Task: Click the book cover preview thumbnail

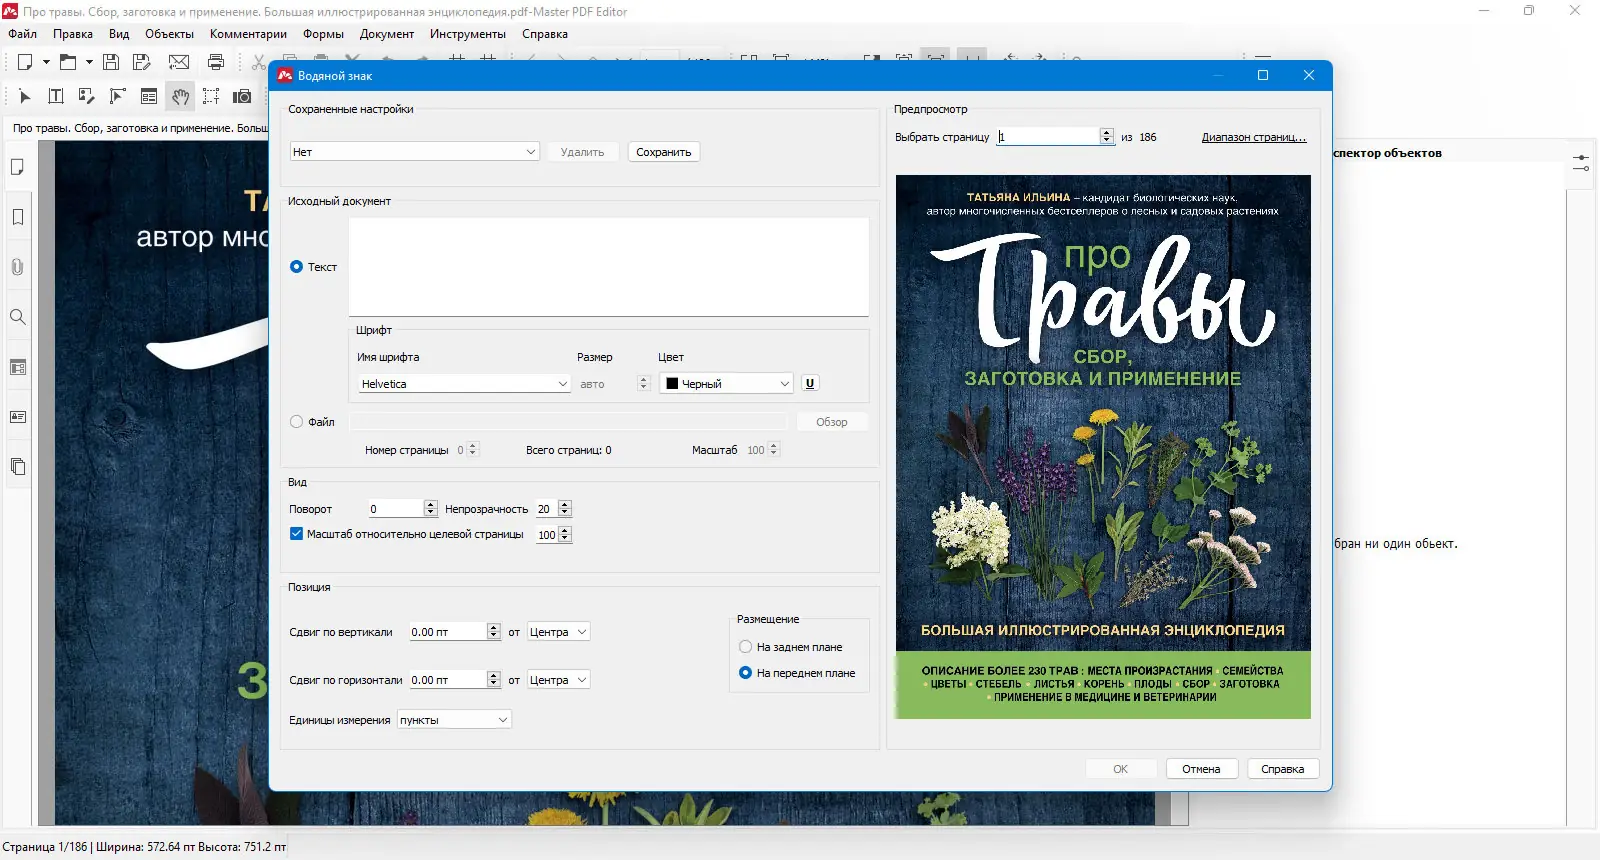Action: coord(1103,447)
